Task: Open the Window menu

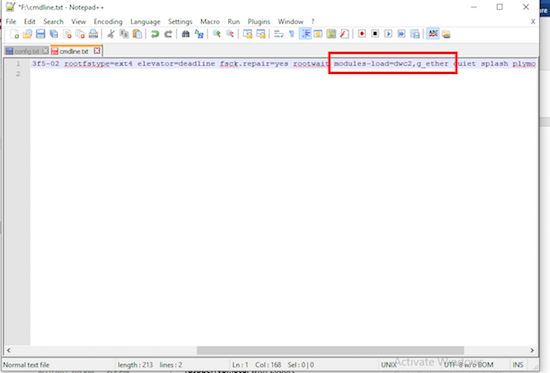Action: (290, 21)
